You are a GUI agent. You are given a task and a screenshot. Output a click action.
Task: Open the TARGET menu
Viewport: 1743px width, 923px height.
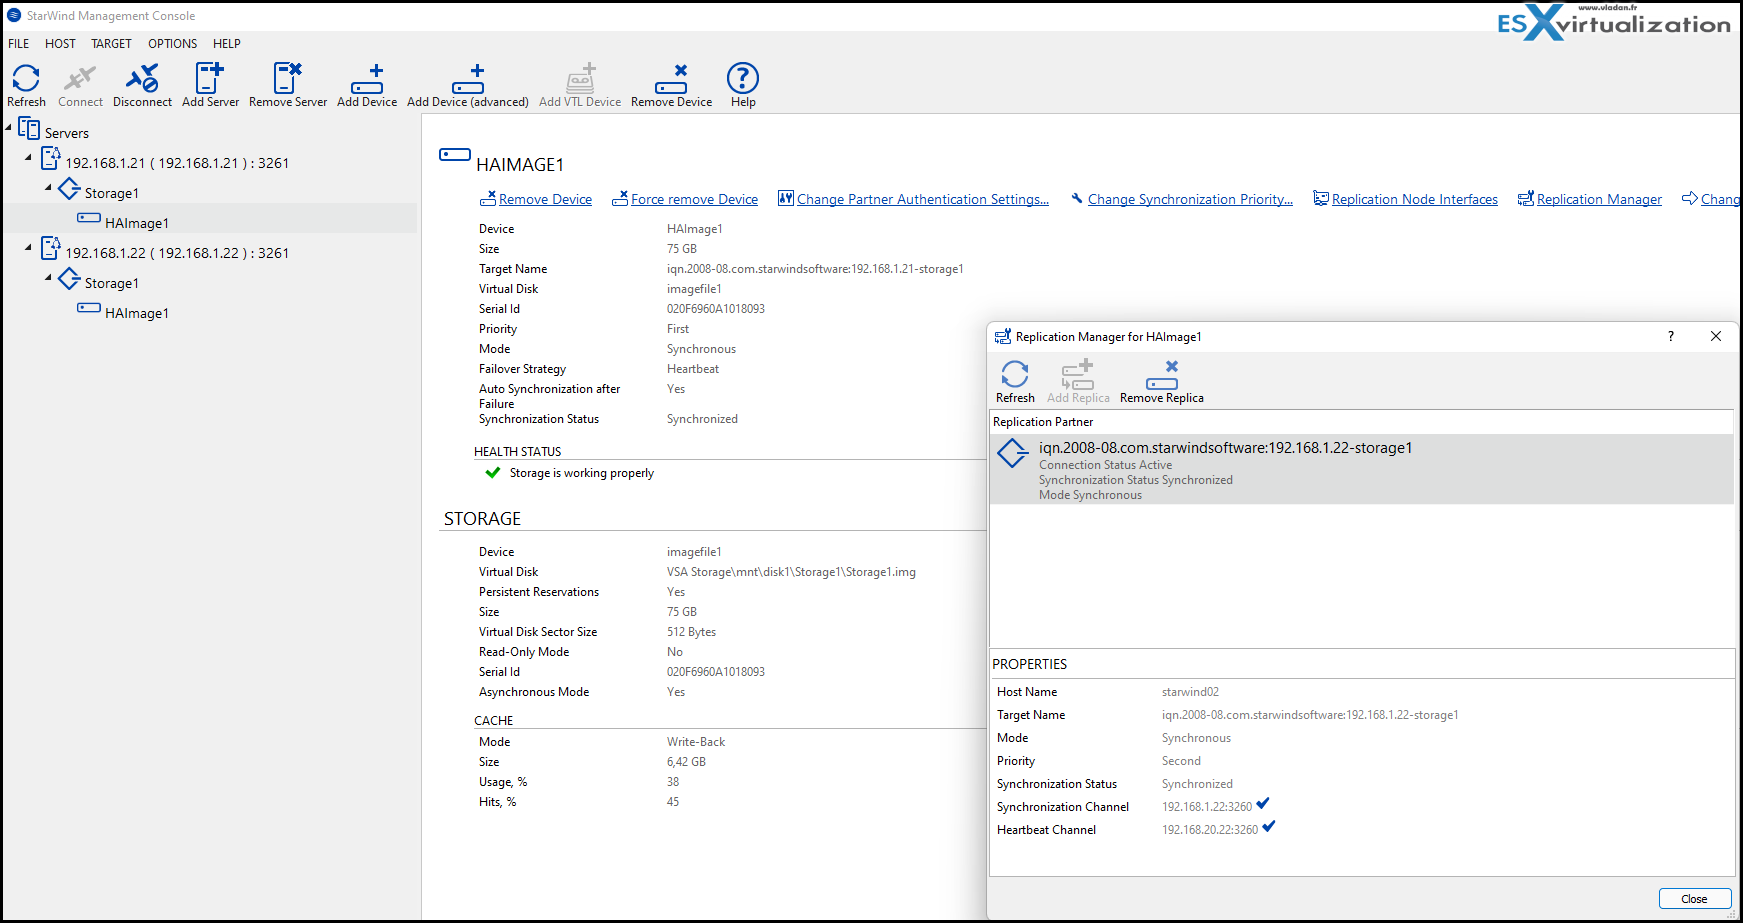(111, 44)
